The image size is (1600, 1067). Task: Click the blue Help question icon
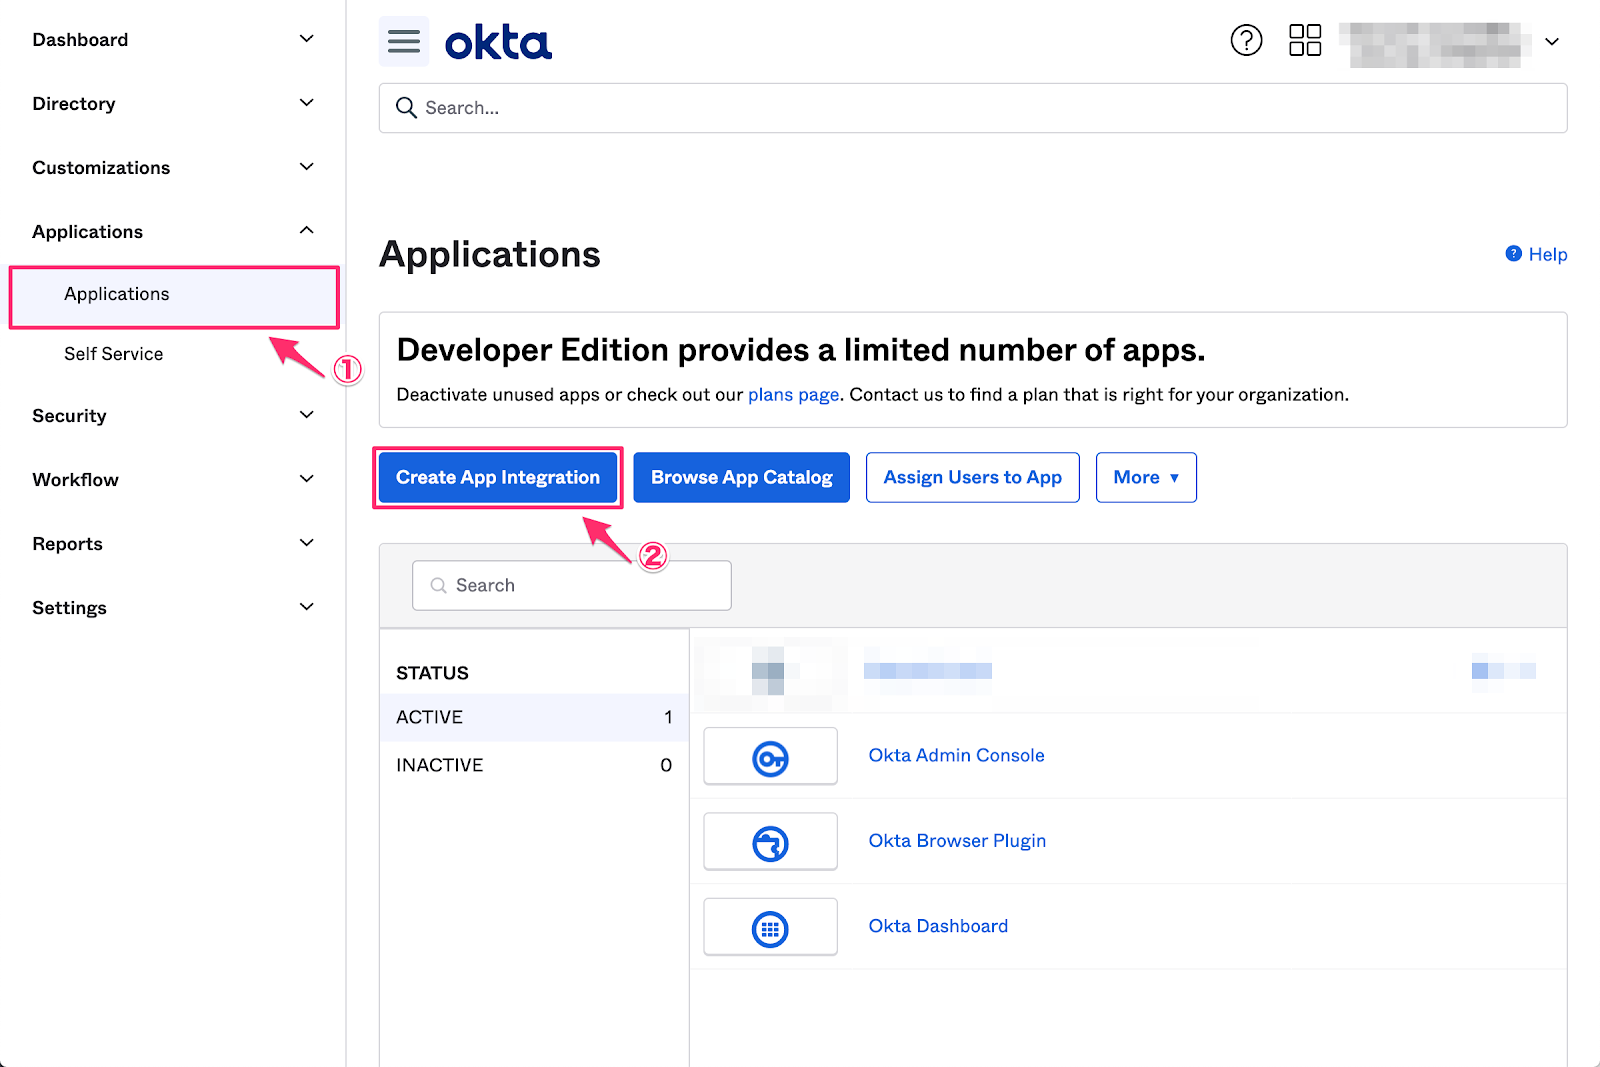[1514, 254]
